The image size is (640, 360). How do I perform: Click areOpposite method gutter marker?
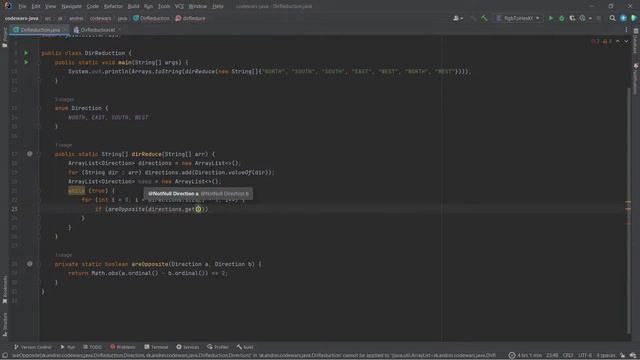click(x=29, y=264)
